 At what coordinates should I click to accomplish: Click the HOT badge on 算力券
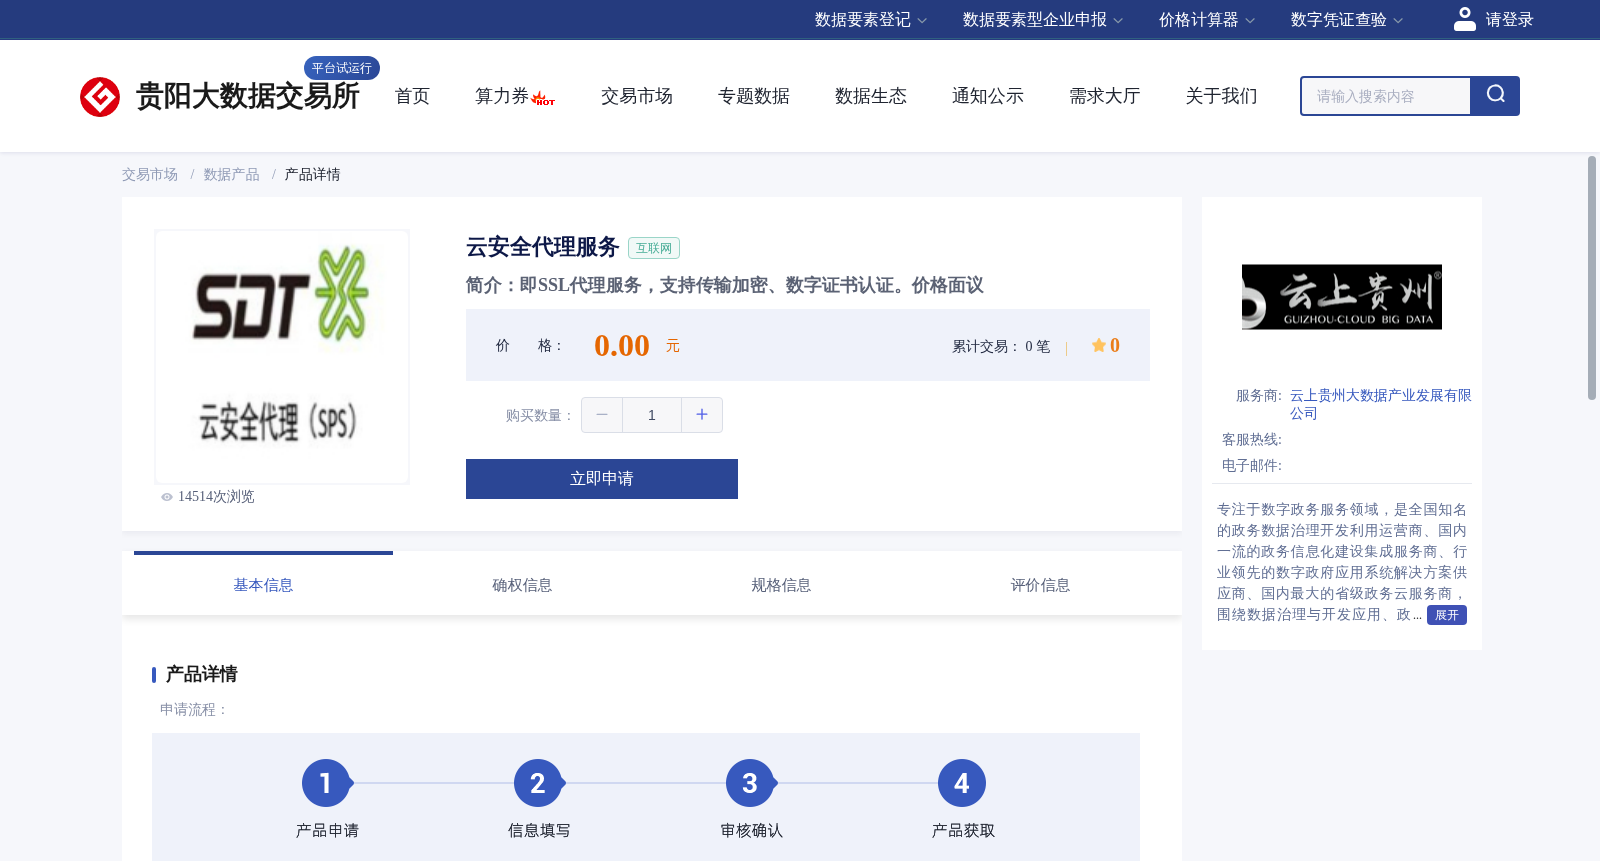tap(544, 99)
